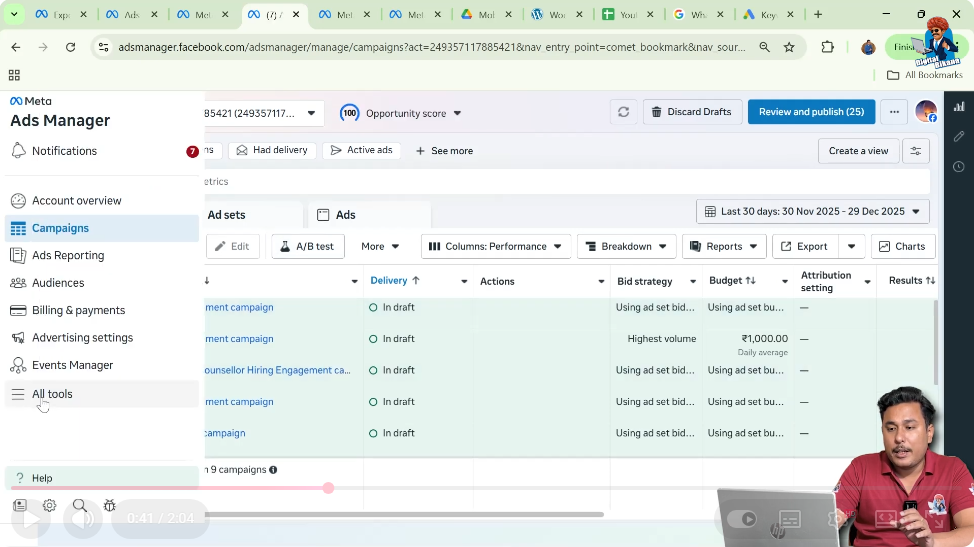Open the three-dots more options button
974x547 pixels.
(894, 112)
